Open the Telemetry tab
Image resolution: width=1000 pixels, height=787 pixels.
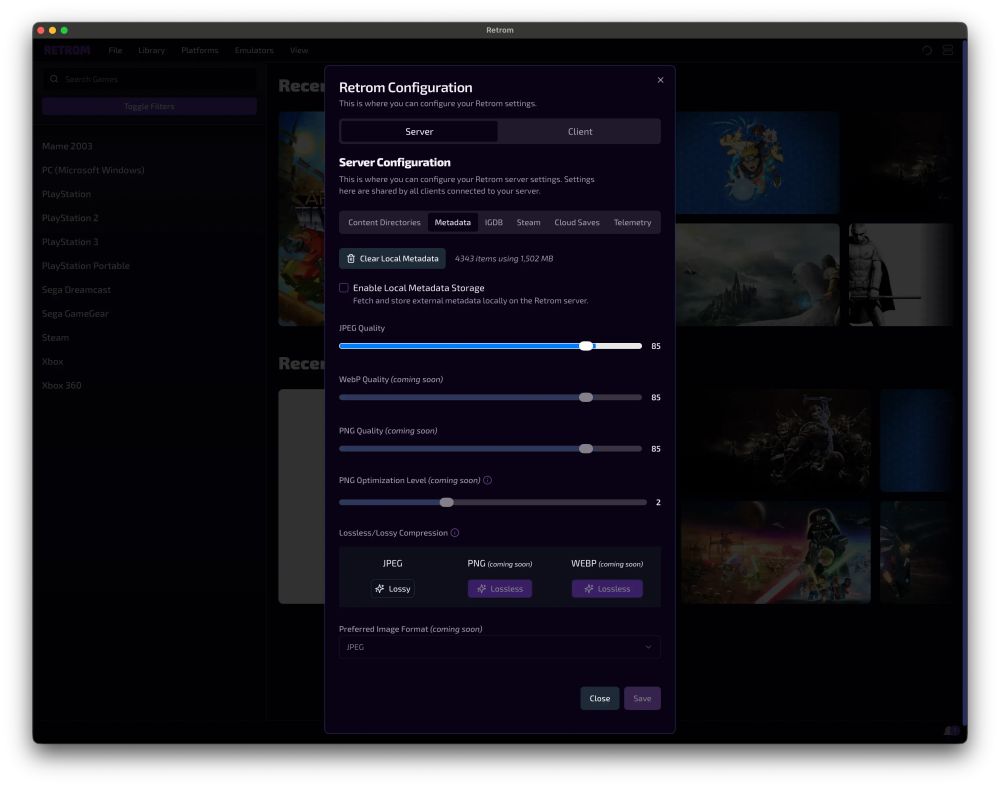pos(632,223)
